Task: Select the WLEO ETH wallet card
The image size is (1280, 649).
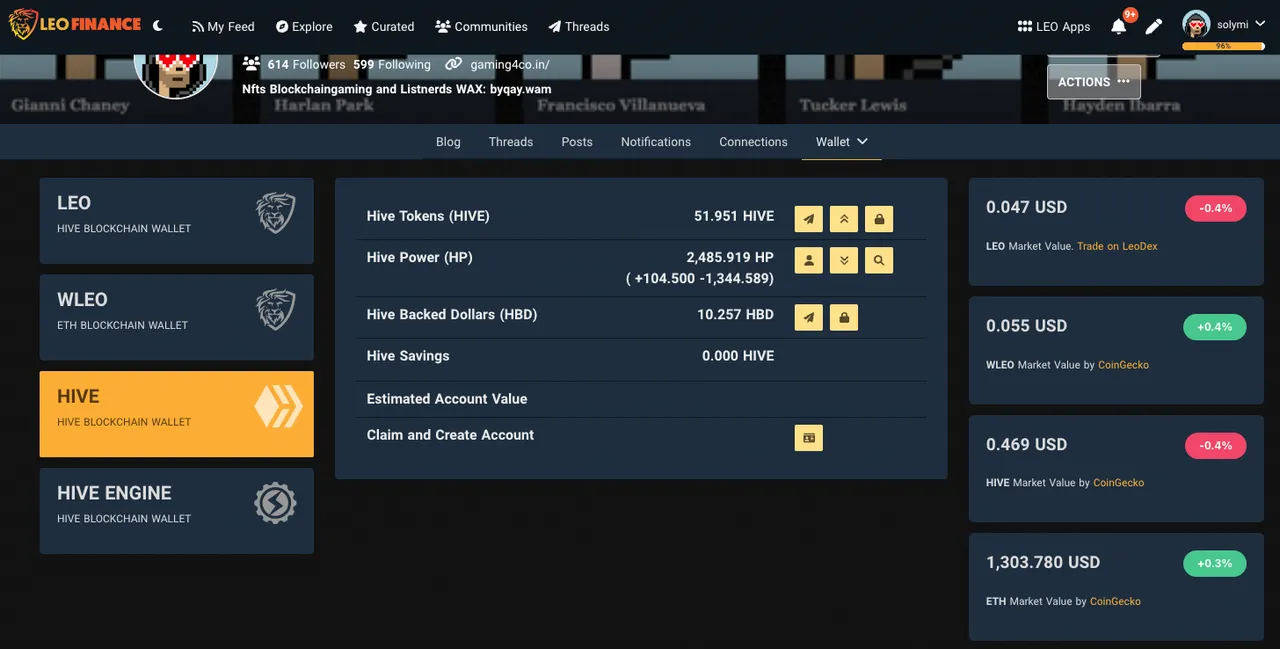Action: point(176,318)
